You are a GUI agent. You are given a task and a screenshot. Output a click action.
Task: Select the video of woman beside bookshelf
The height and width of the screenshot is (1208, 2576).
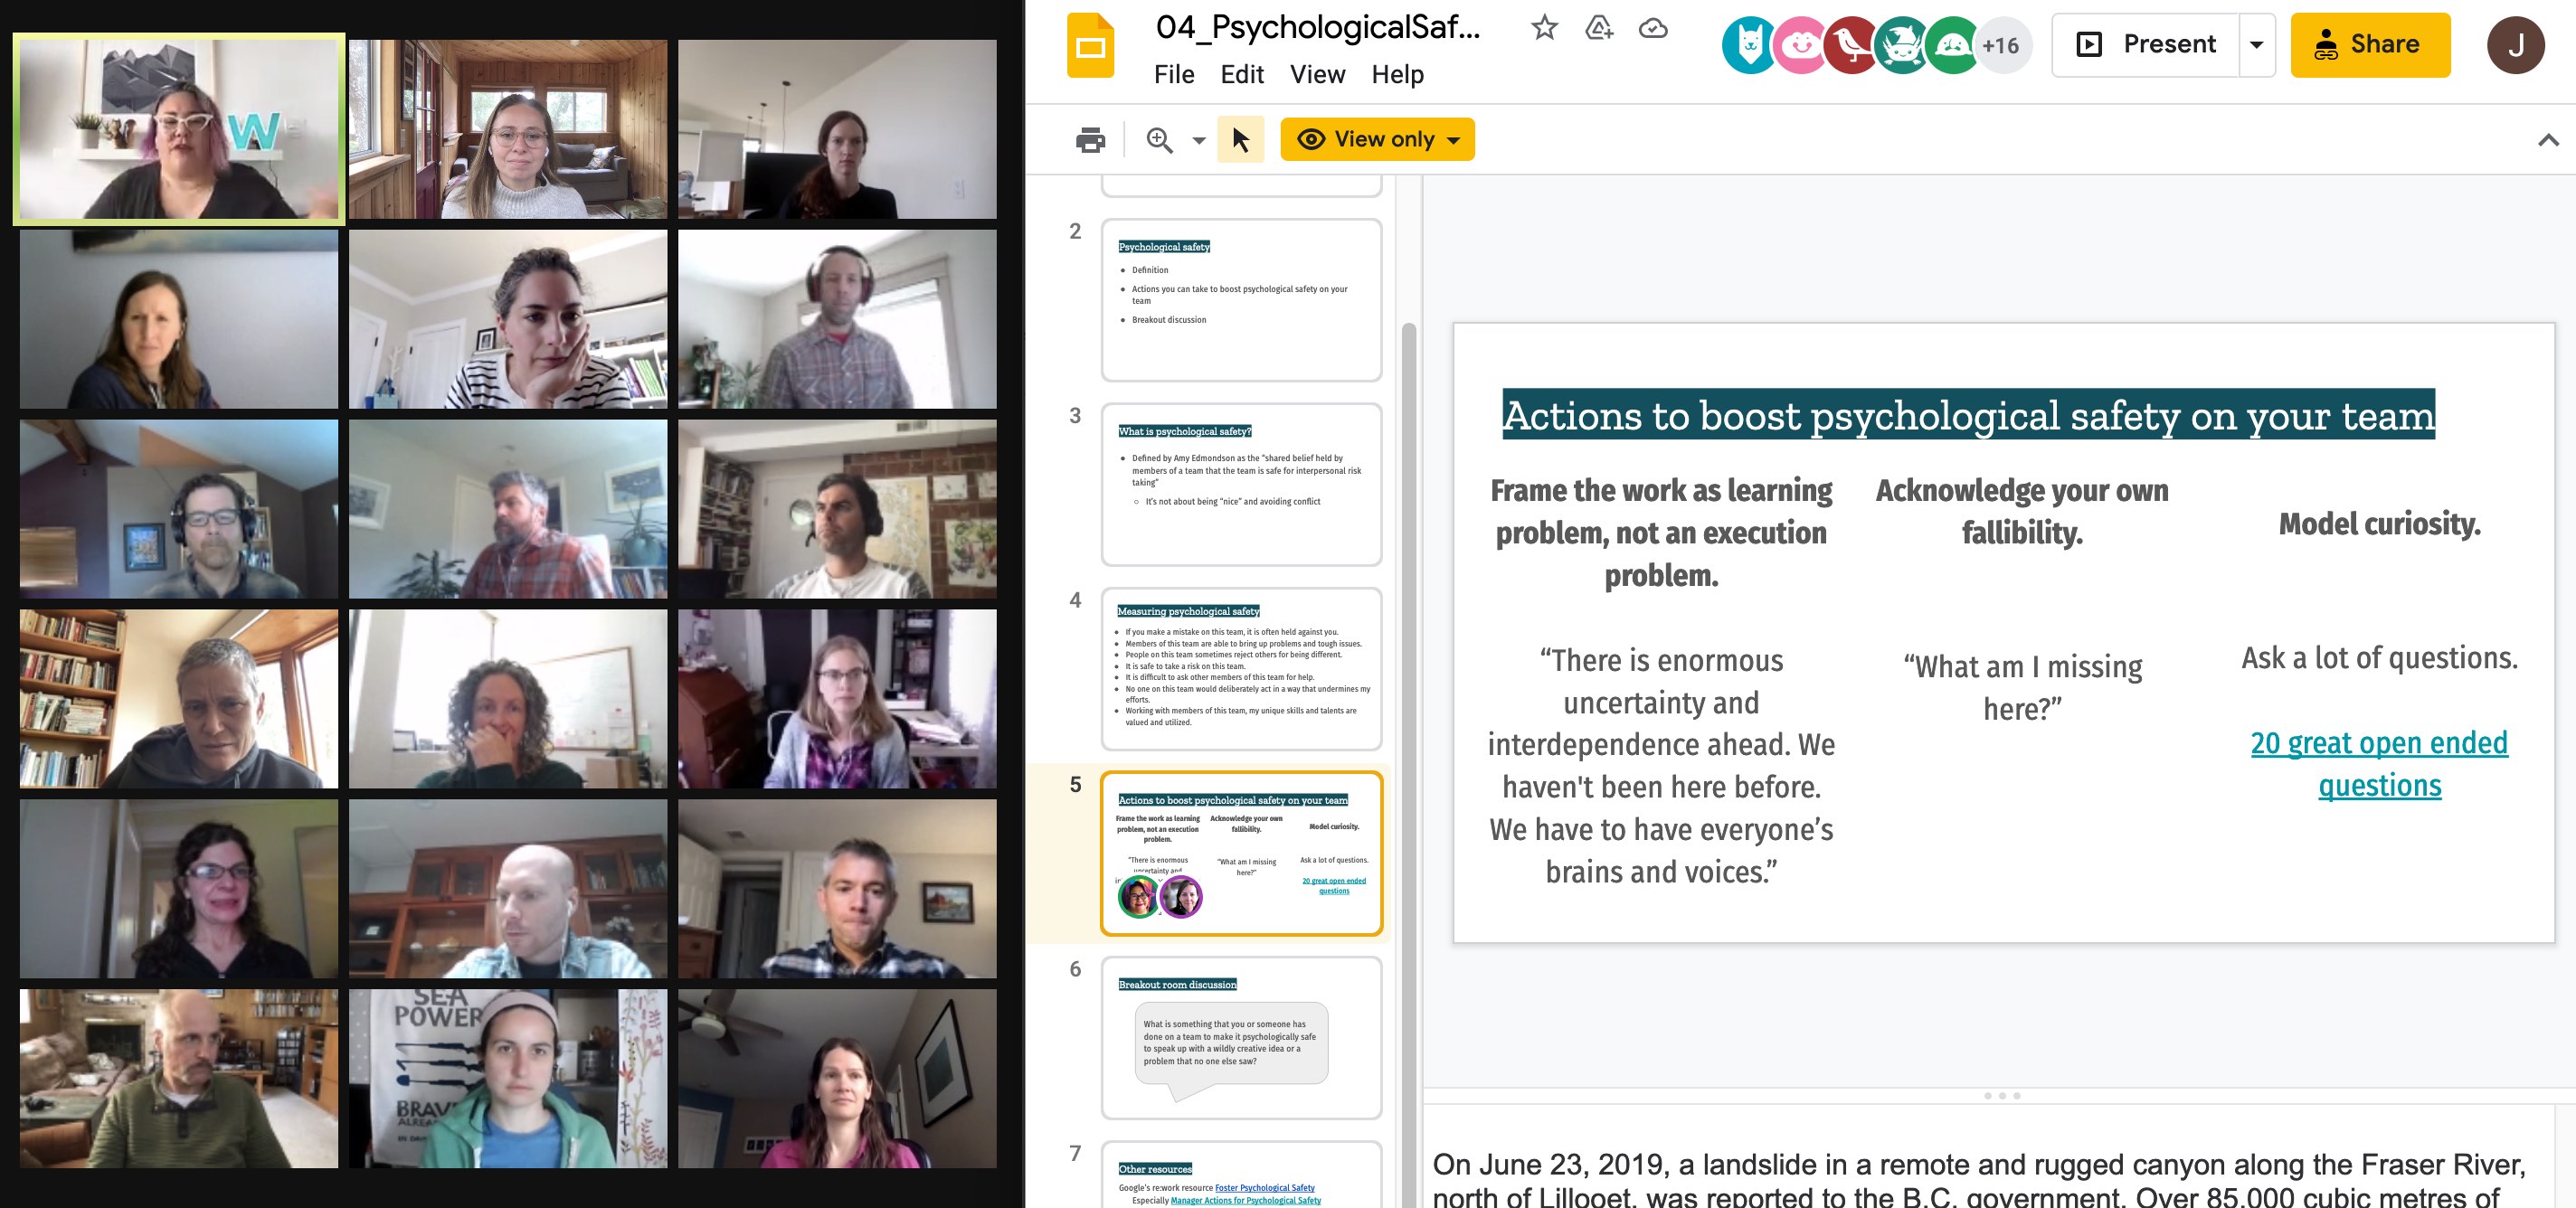179,699
